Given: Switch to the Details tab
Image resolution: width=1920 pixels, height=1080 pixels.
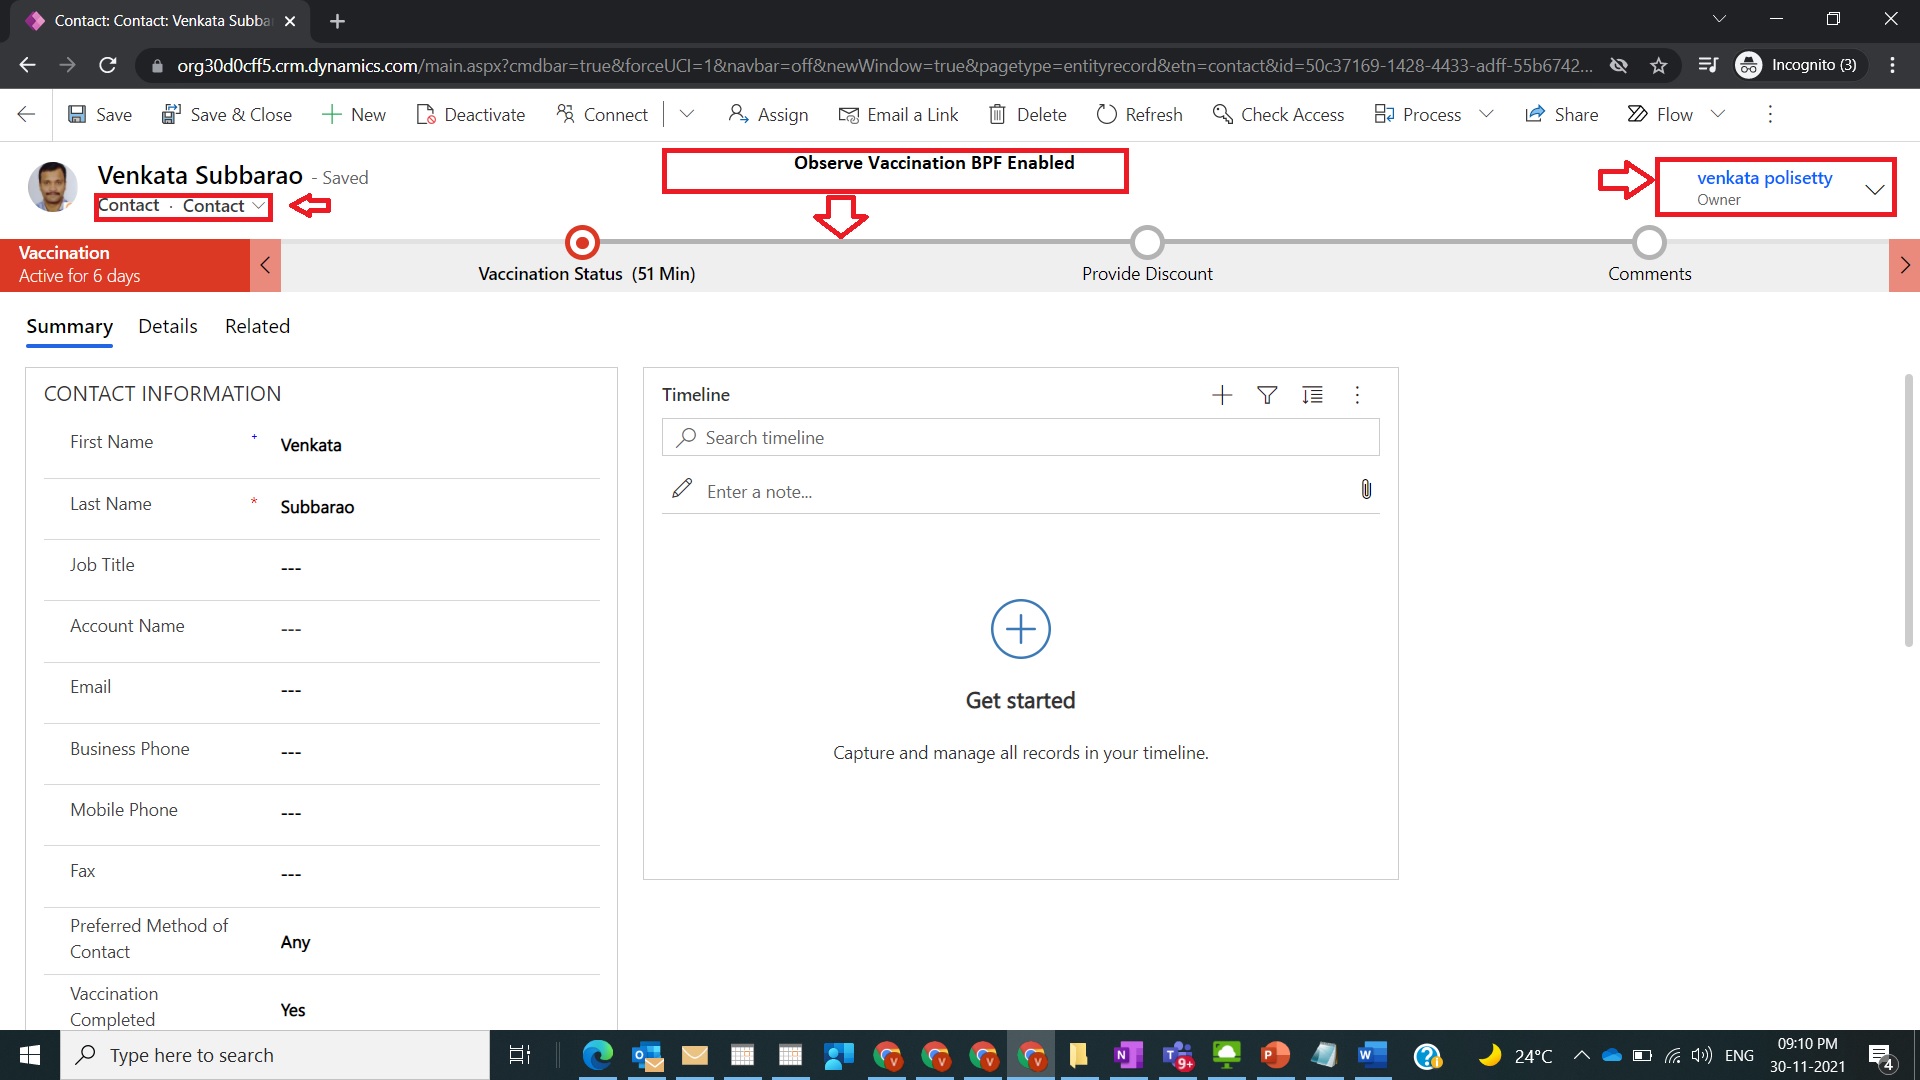Looking at the screenshot, I should click(x=168, y=326).
